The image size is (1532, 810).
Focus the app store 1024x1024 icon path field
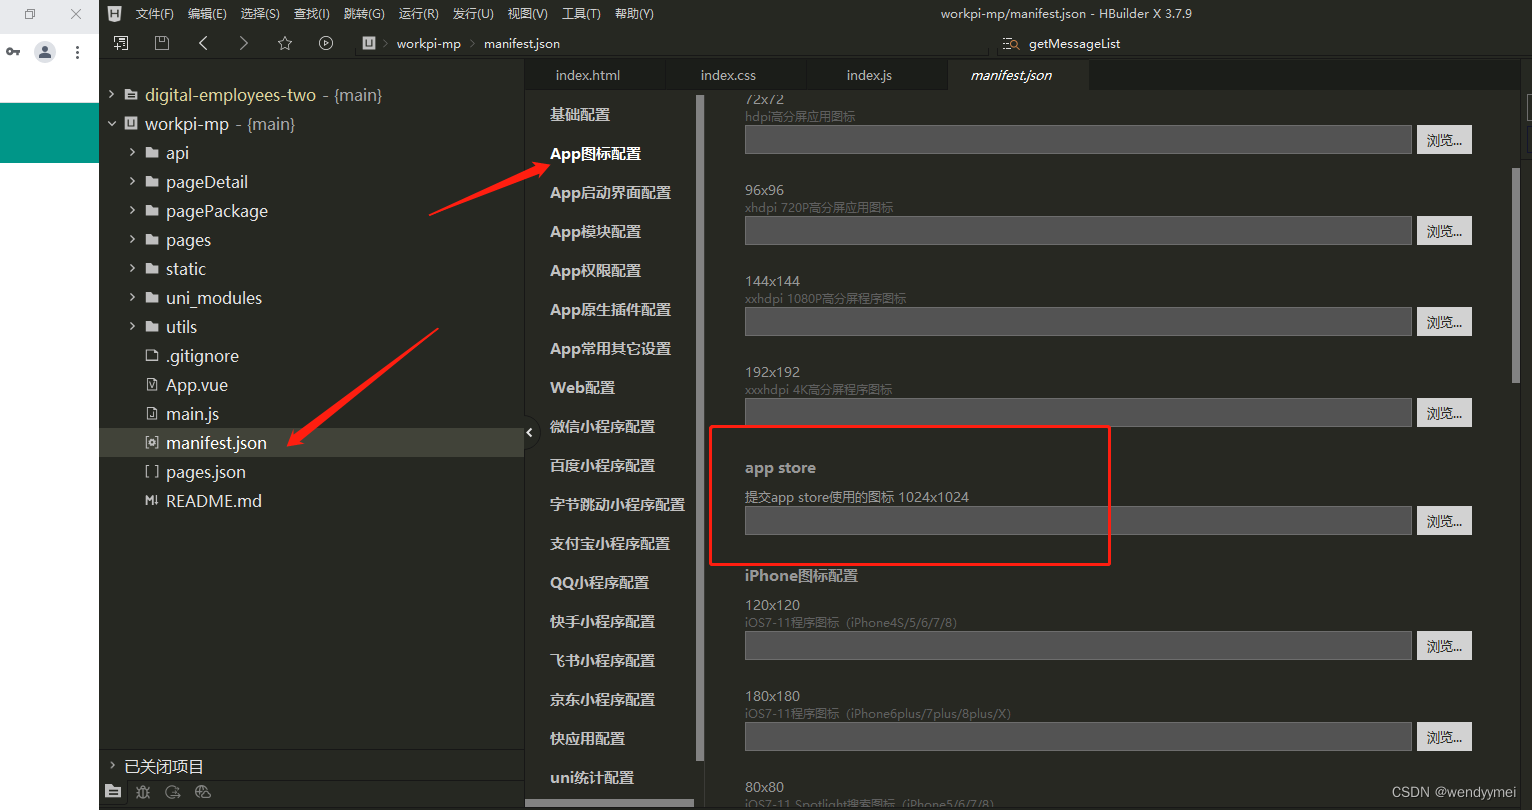click(x=1078, y=520)
